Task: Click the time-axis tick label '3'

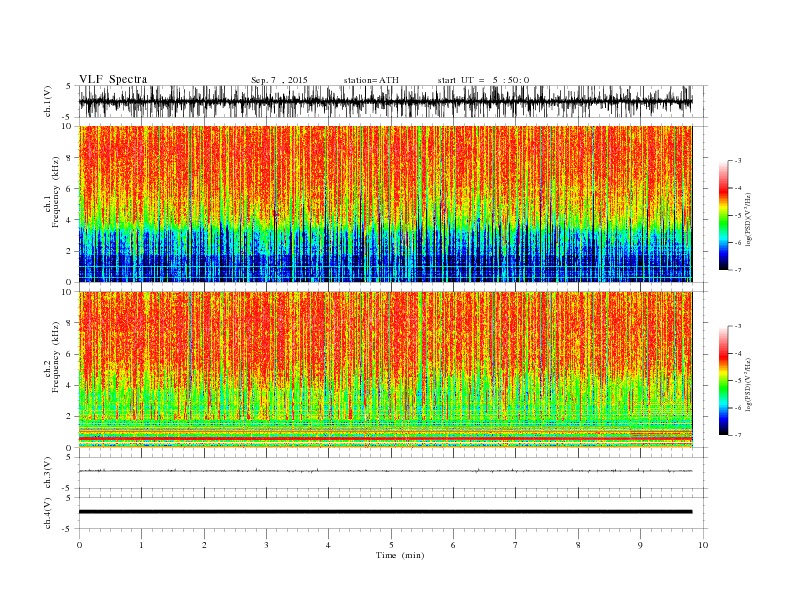Action: coord(266,545)
